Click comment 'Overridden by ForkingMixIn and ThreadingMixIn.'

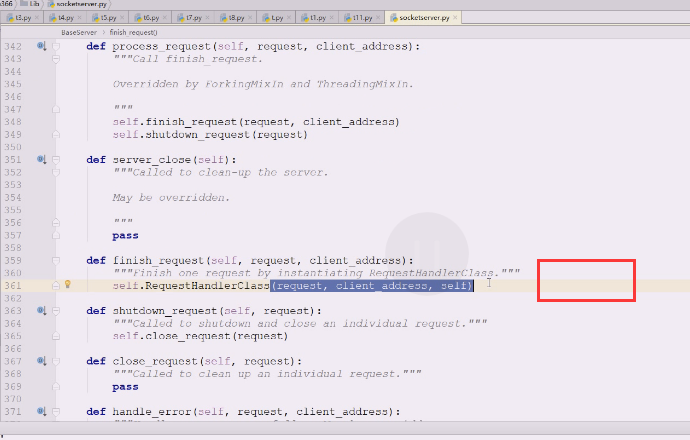[263, 84]
